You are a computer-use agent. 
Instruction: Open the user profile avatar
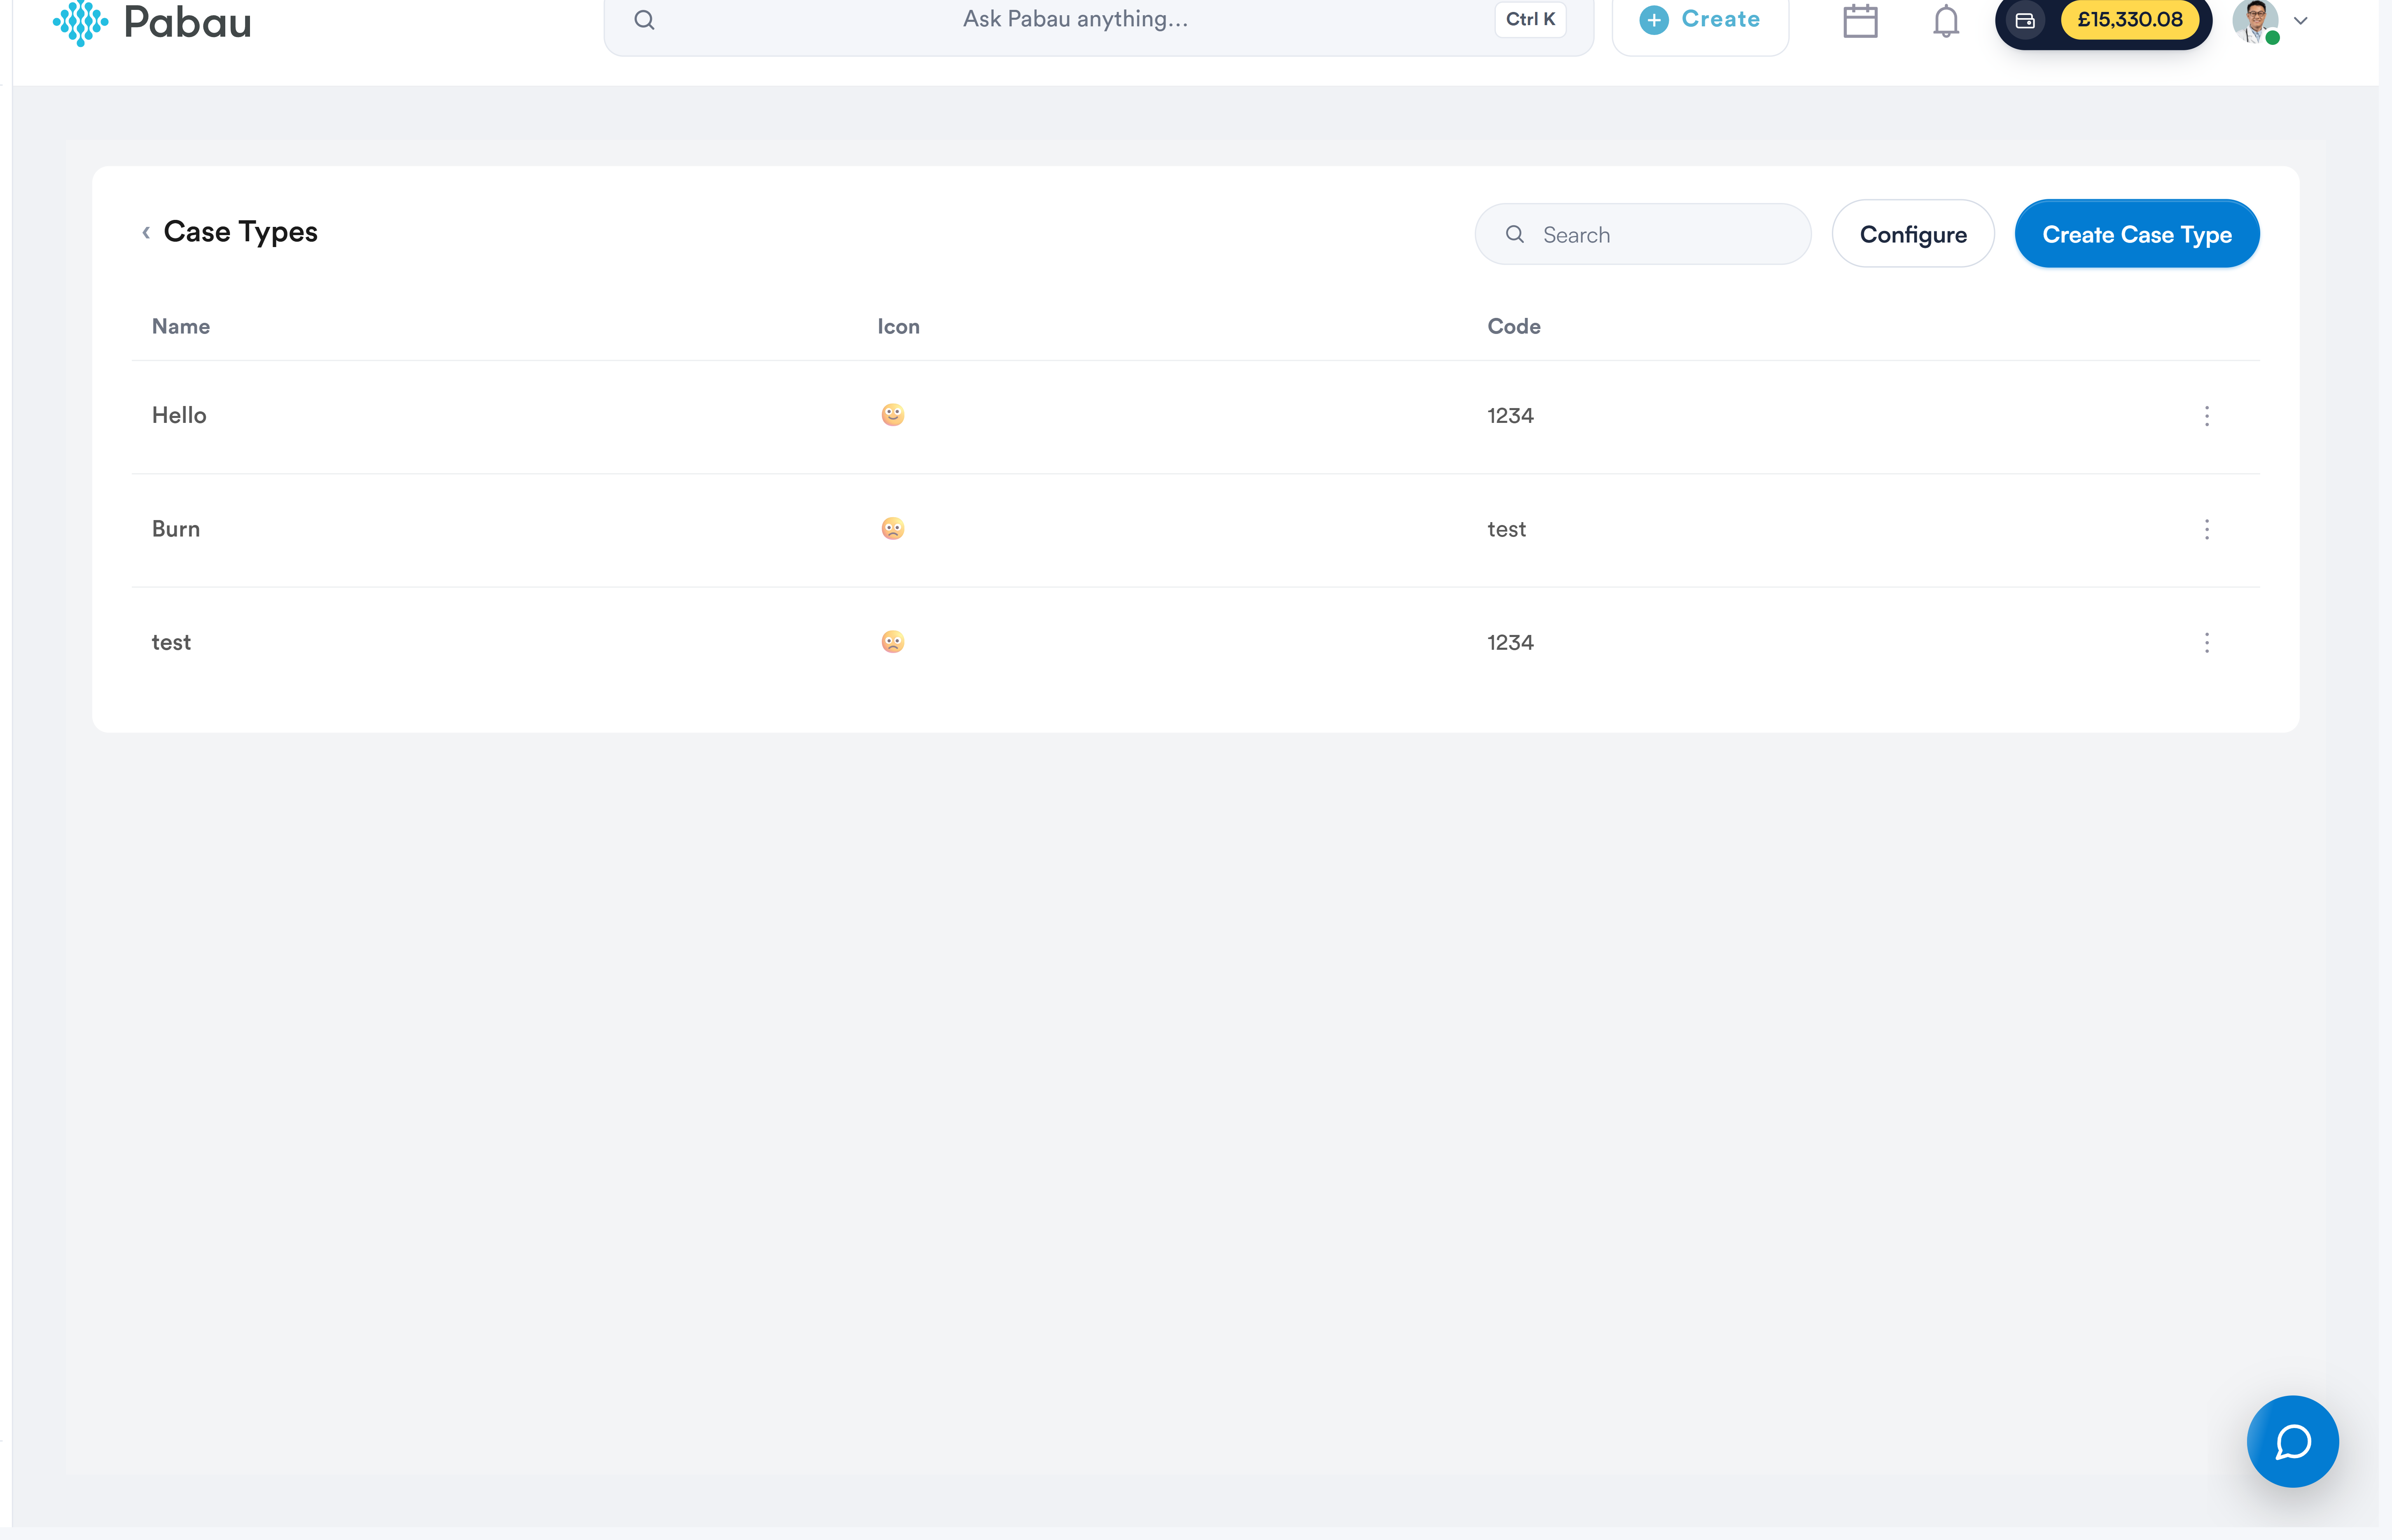coord(2256,21)
